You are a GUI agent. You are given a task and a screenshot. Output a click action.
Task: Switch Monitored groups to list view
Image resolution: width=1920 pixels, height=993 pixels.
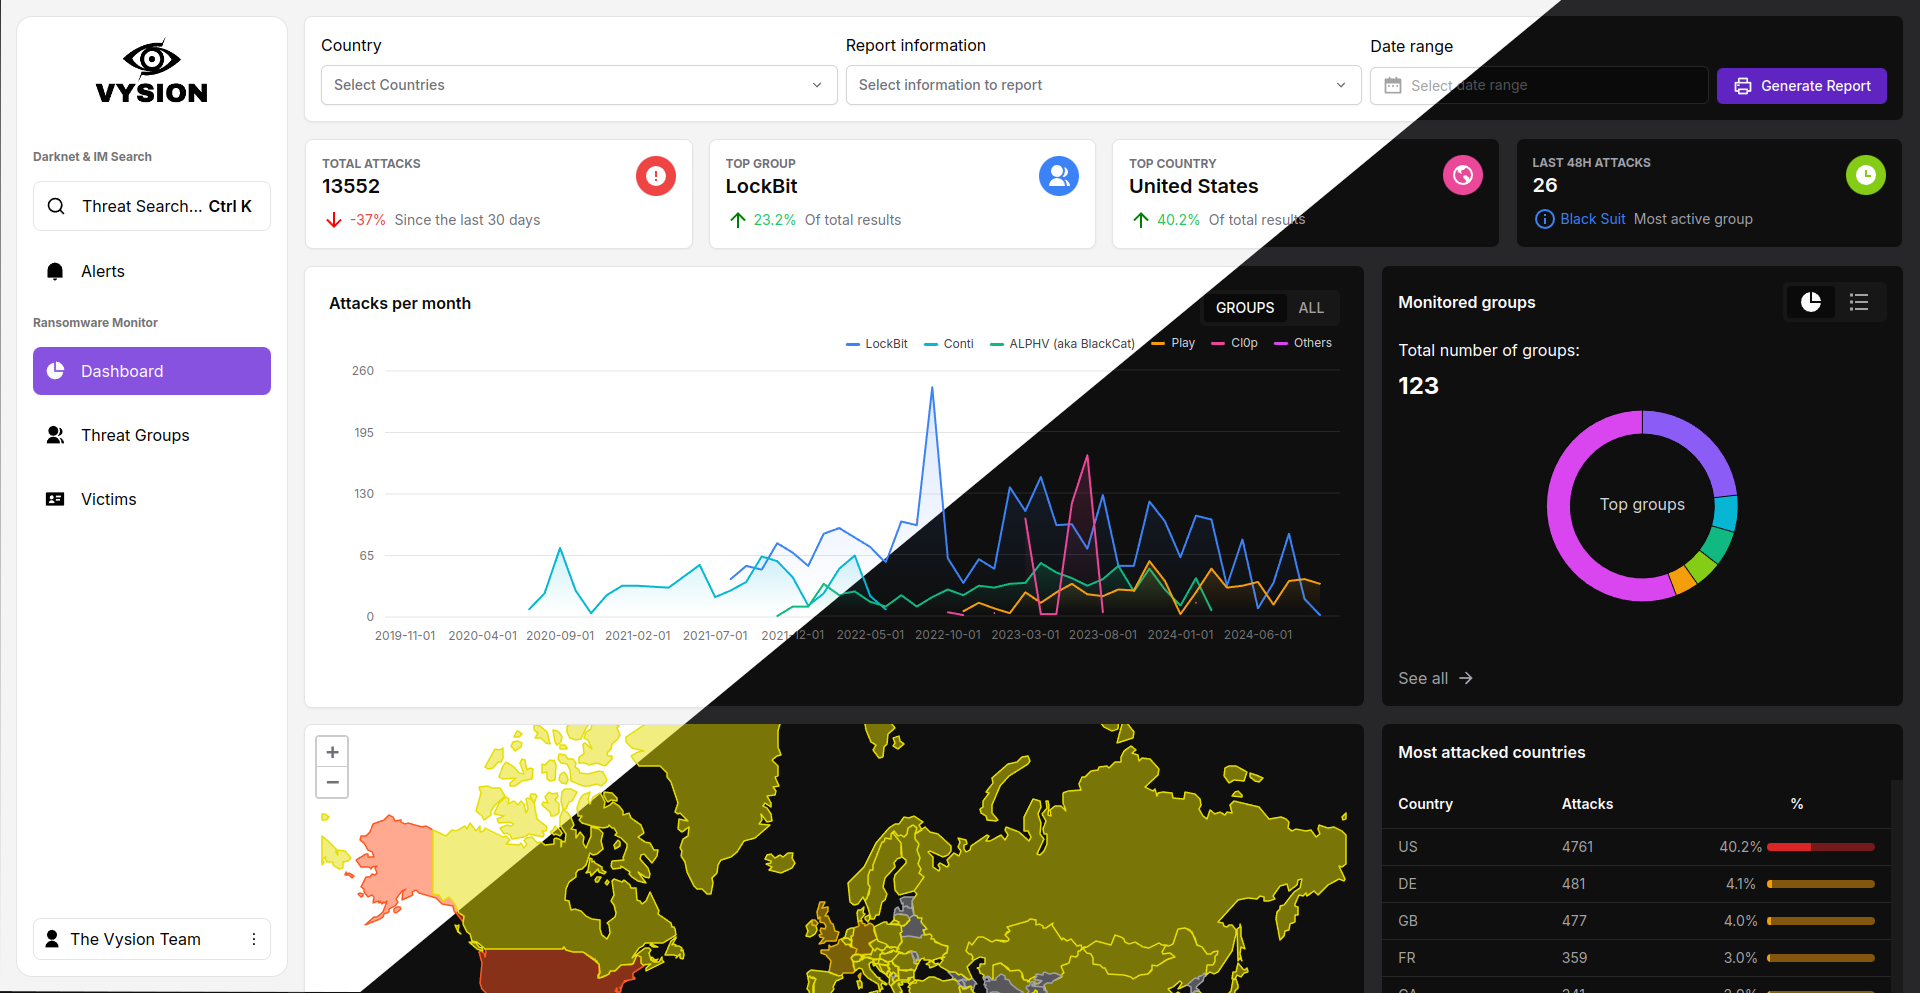click(x=1859, y=302)
